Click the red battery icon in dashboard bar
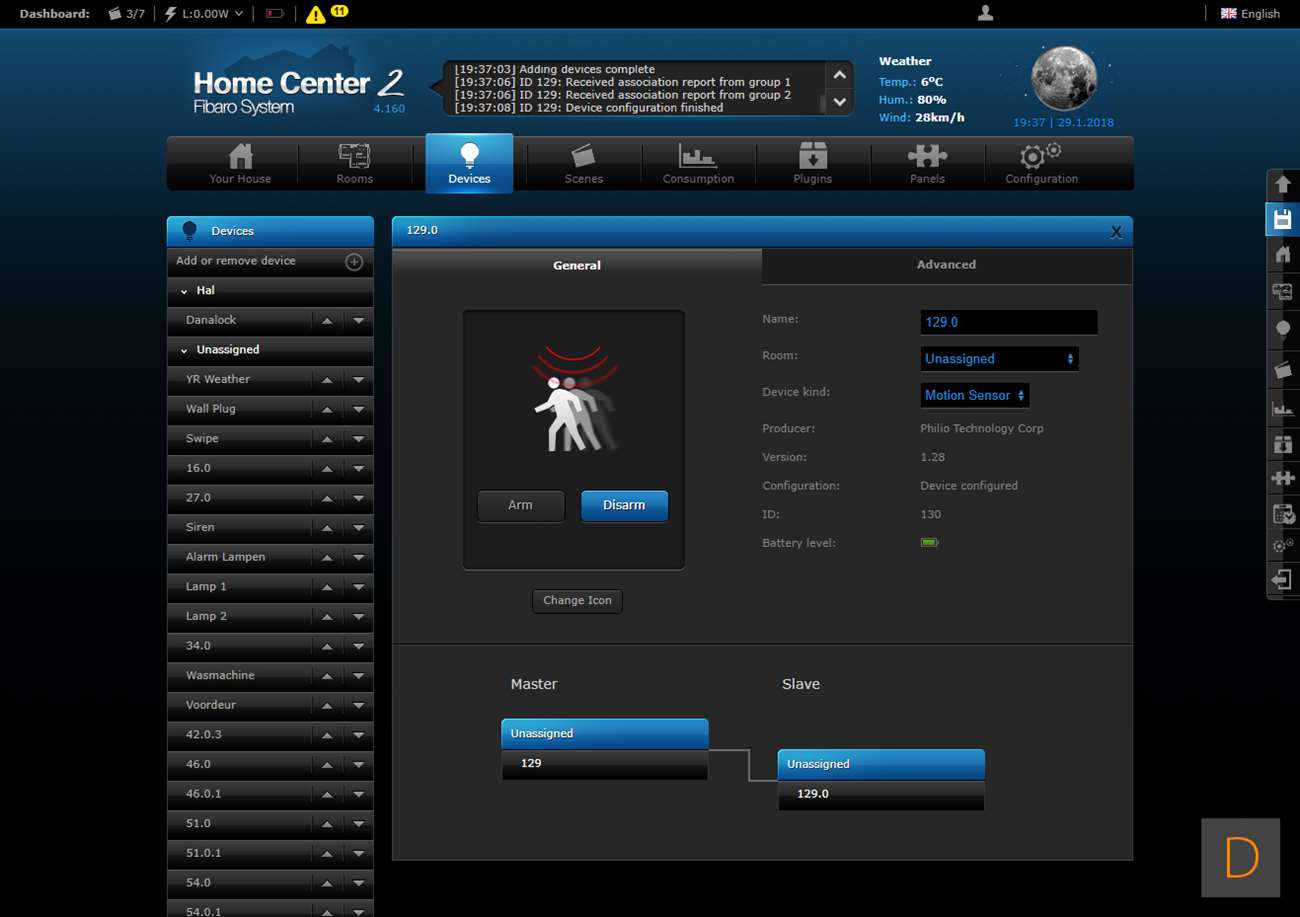This screenshot has width=1300, height=917. click(275, 14)
